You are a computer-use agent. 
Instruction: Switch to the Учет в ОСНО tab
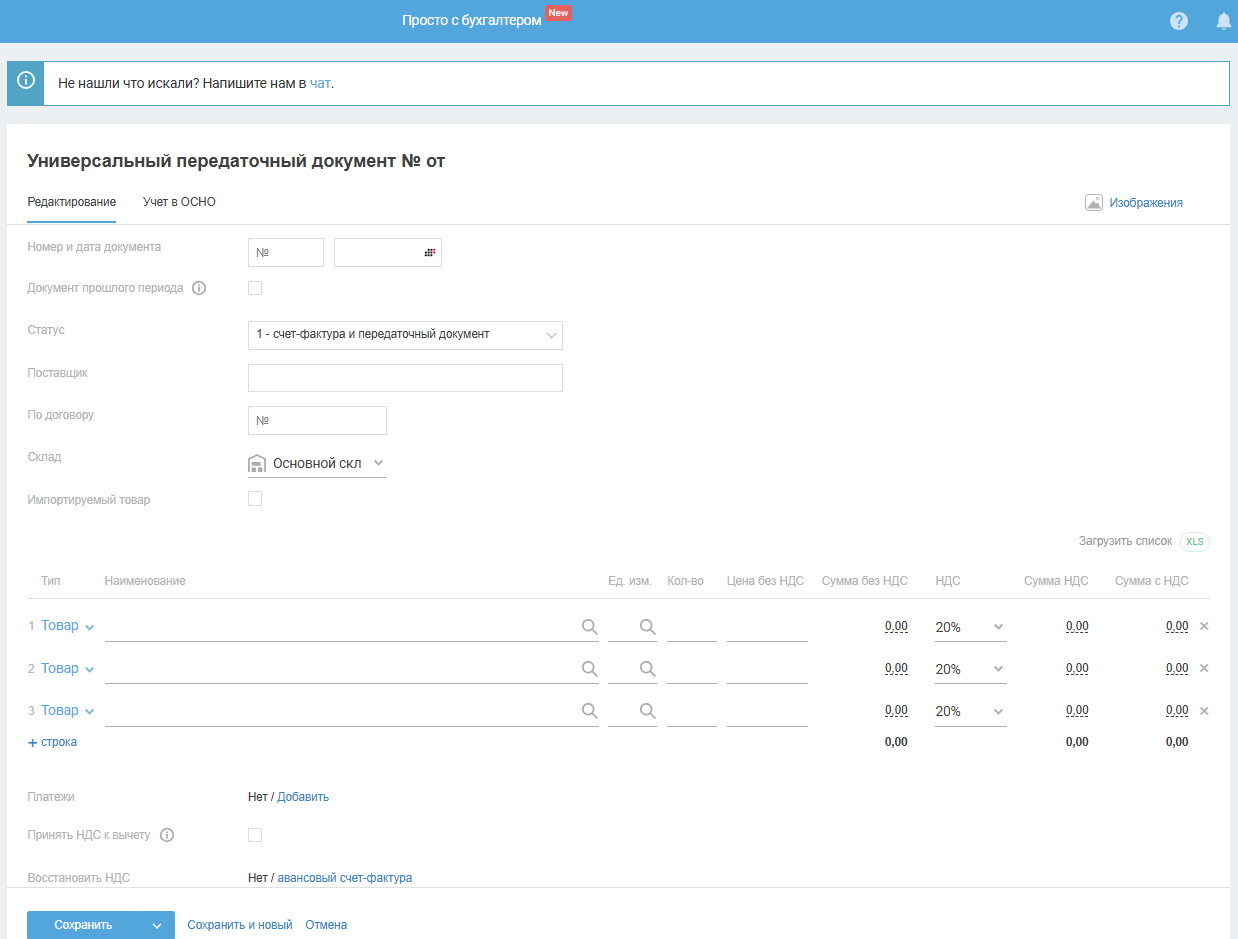coord(179,202)
